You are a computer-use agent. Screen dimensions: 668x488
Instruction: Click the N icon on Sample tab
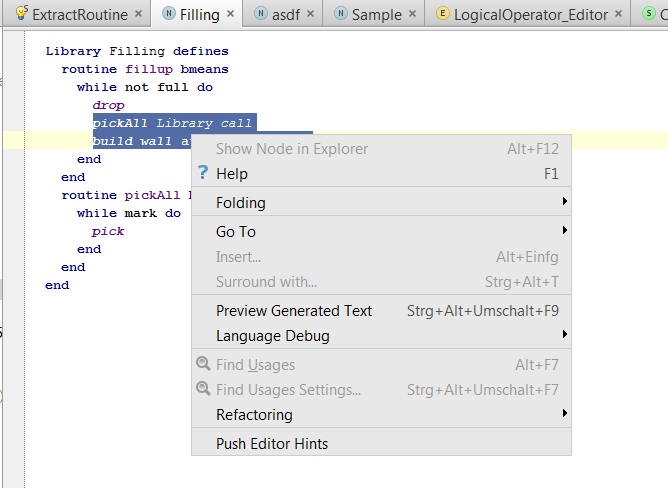click(x=340, y=15)
